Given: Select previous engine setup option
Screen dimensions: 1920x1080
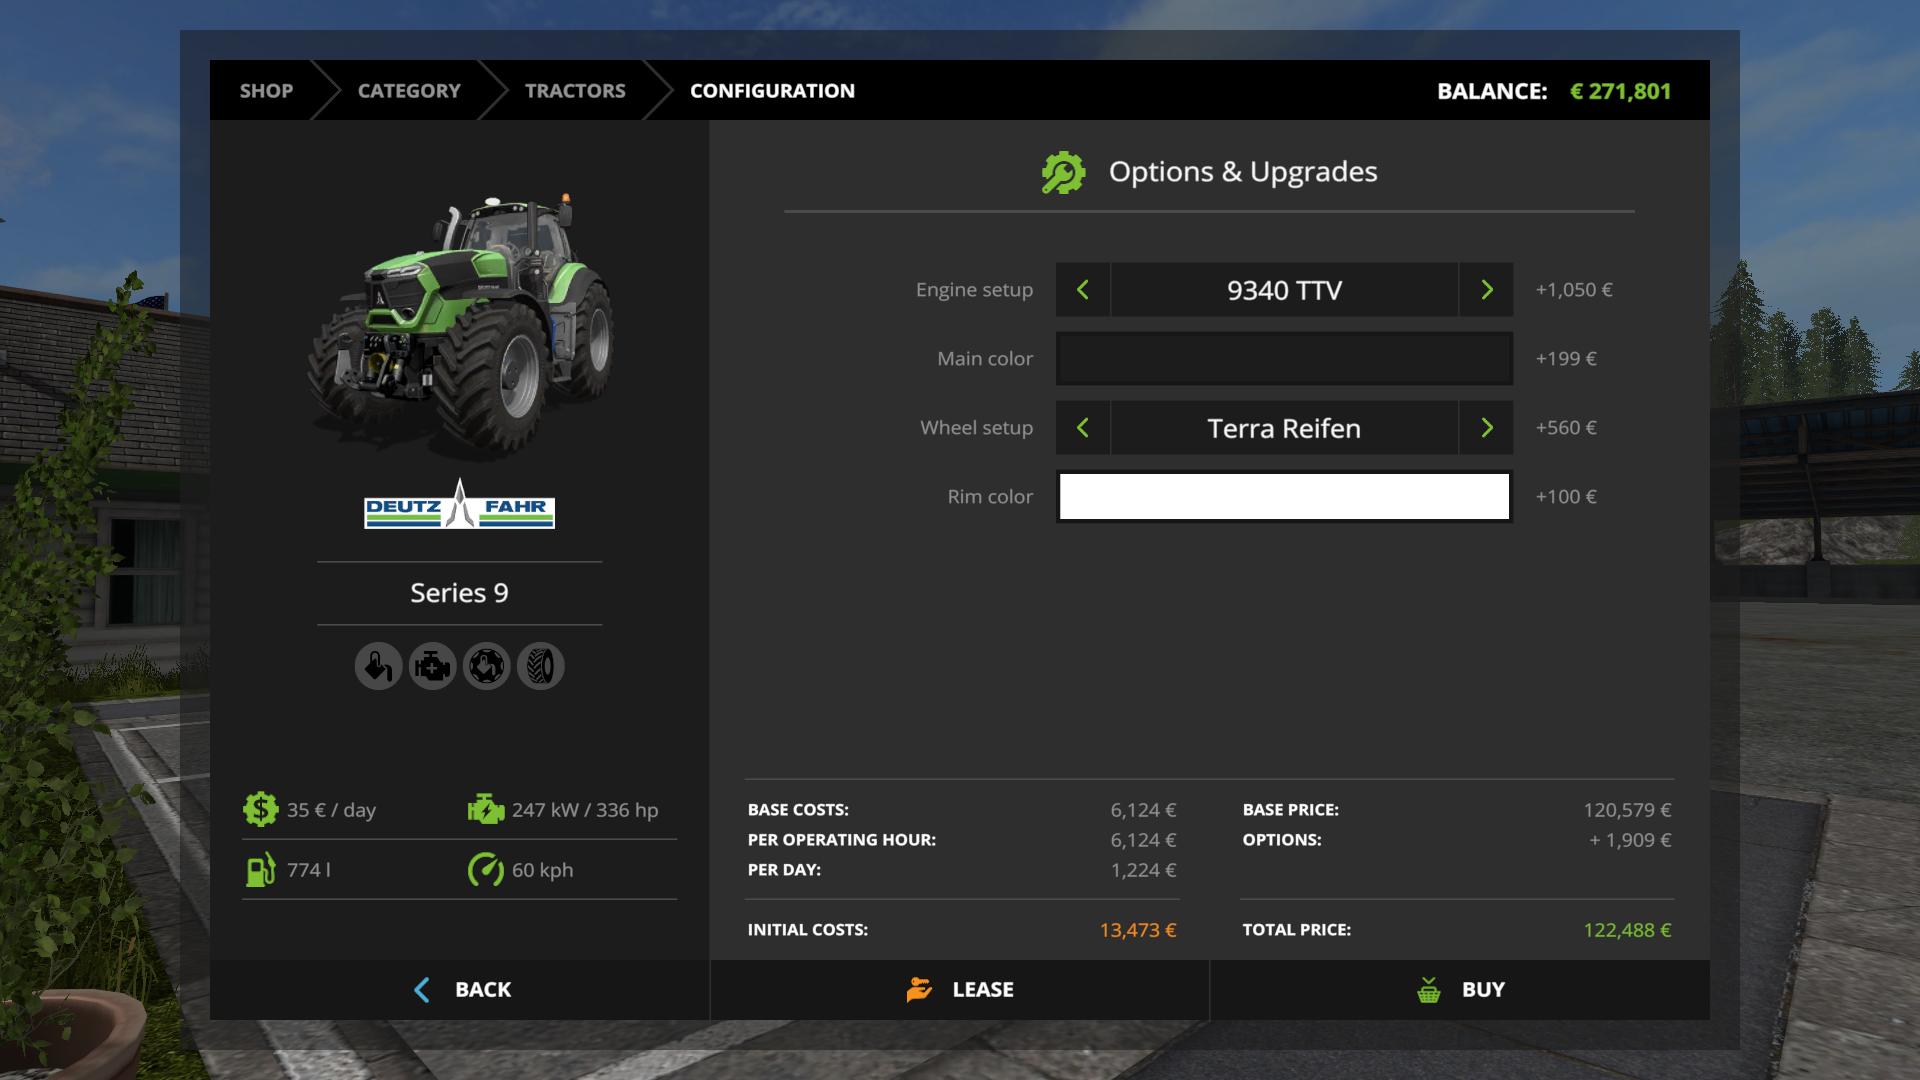Looking at the screenshot, I should pos(1083,290).
